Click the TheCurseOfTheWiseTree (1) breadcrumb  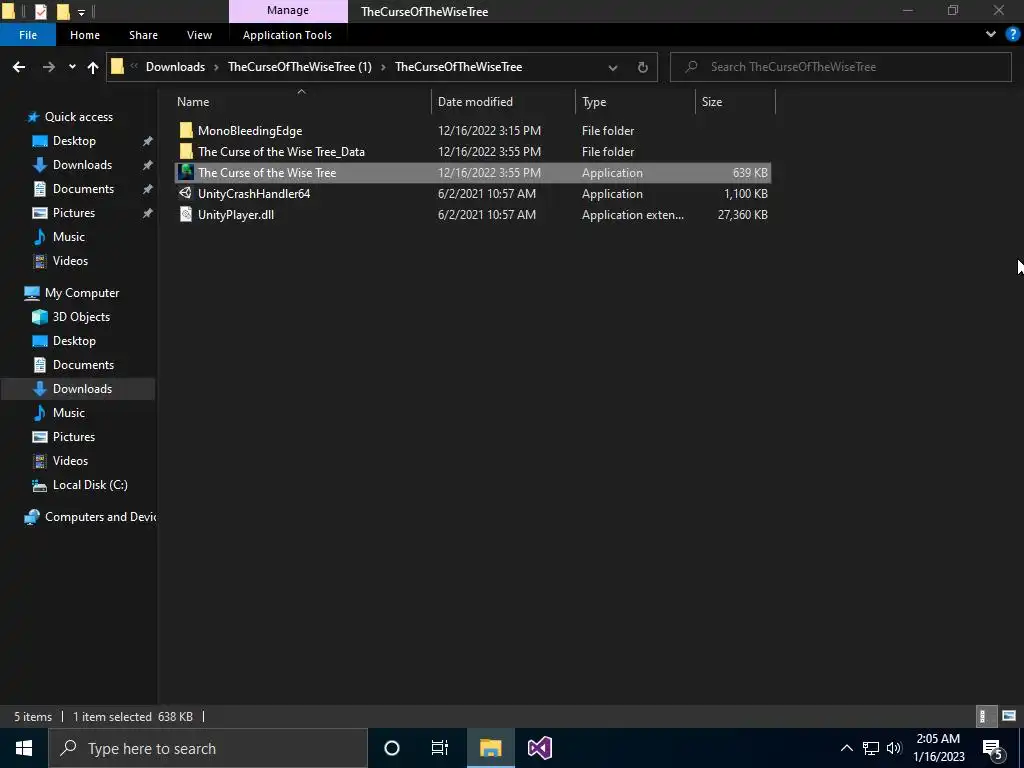300,67
